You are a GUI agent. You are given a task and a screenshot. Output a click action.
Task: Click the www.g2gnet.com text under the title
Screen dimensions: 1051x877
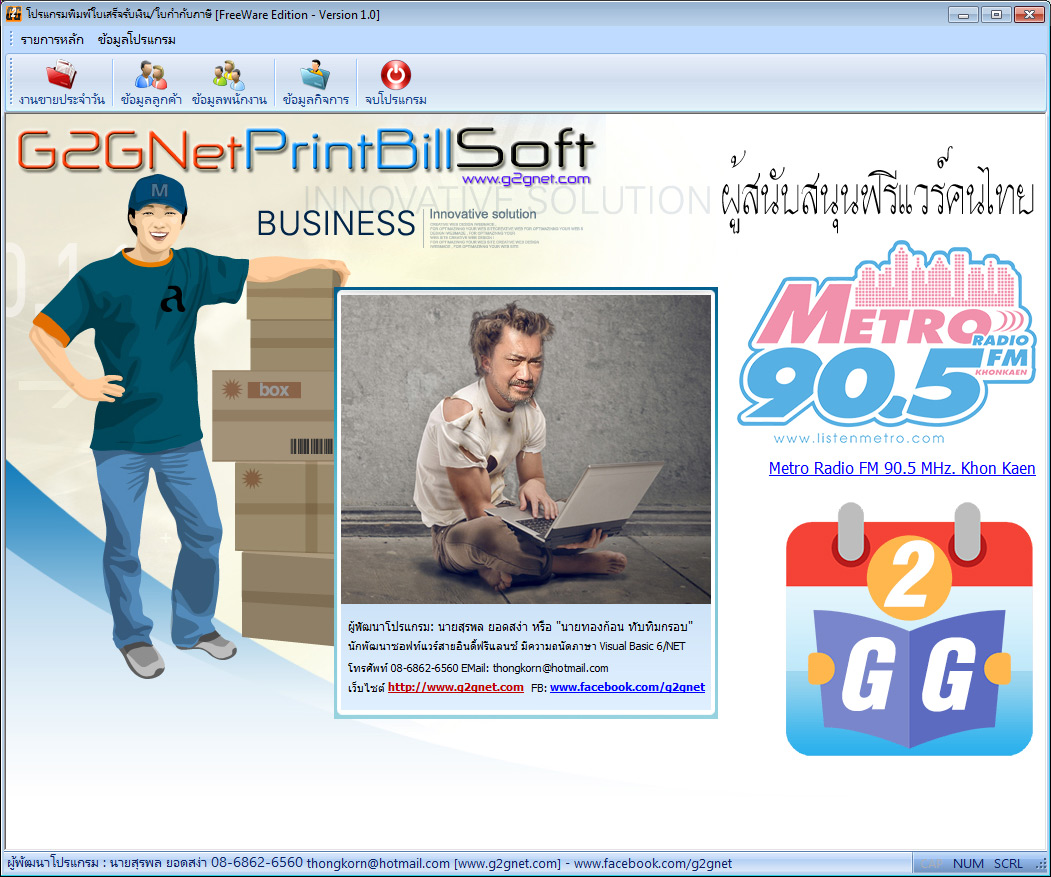pyautogui.click(x=526, y=179)
